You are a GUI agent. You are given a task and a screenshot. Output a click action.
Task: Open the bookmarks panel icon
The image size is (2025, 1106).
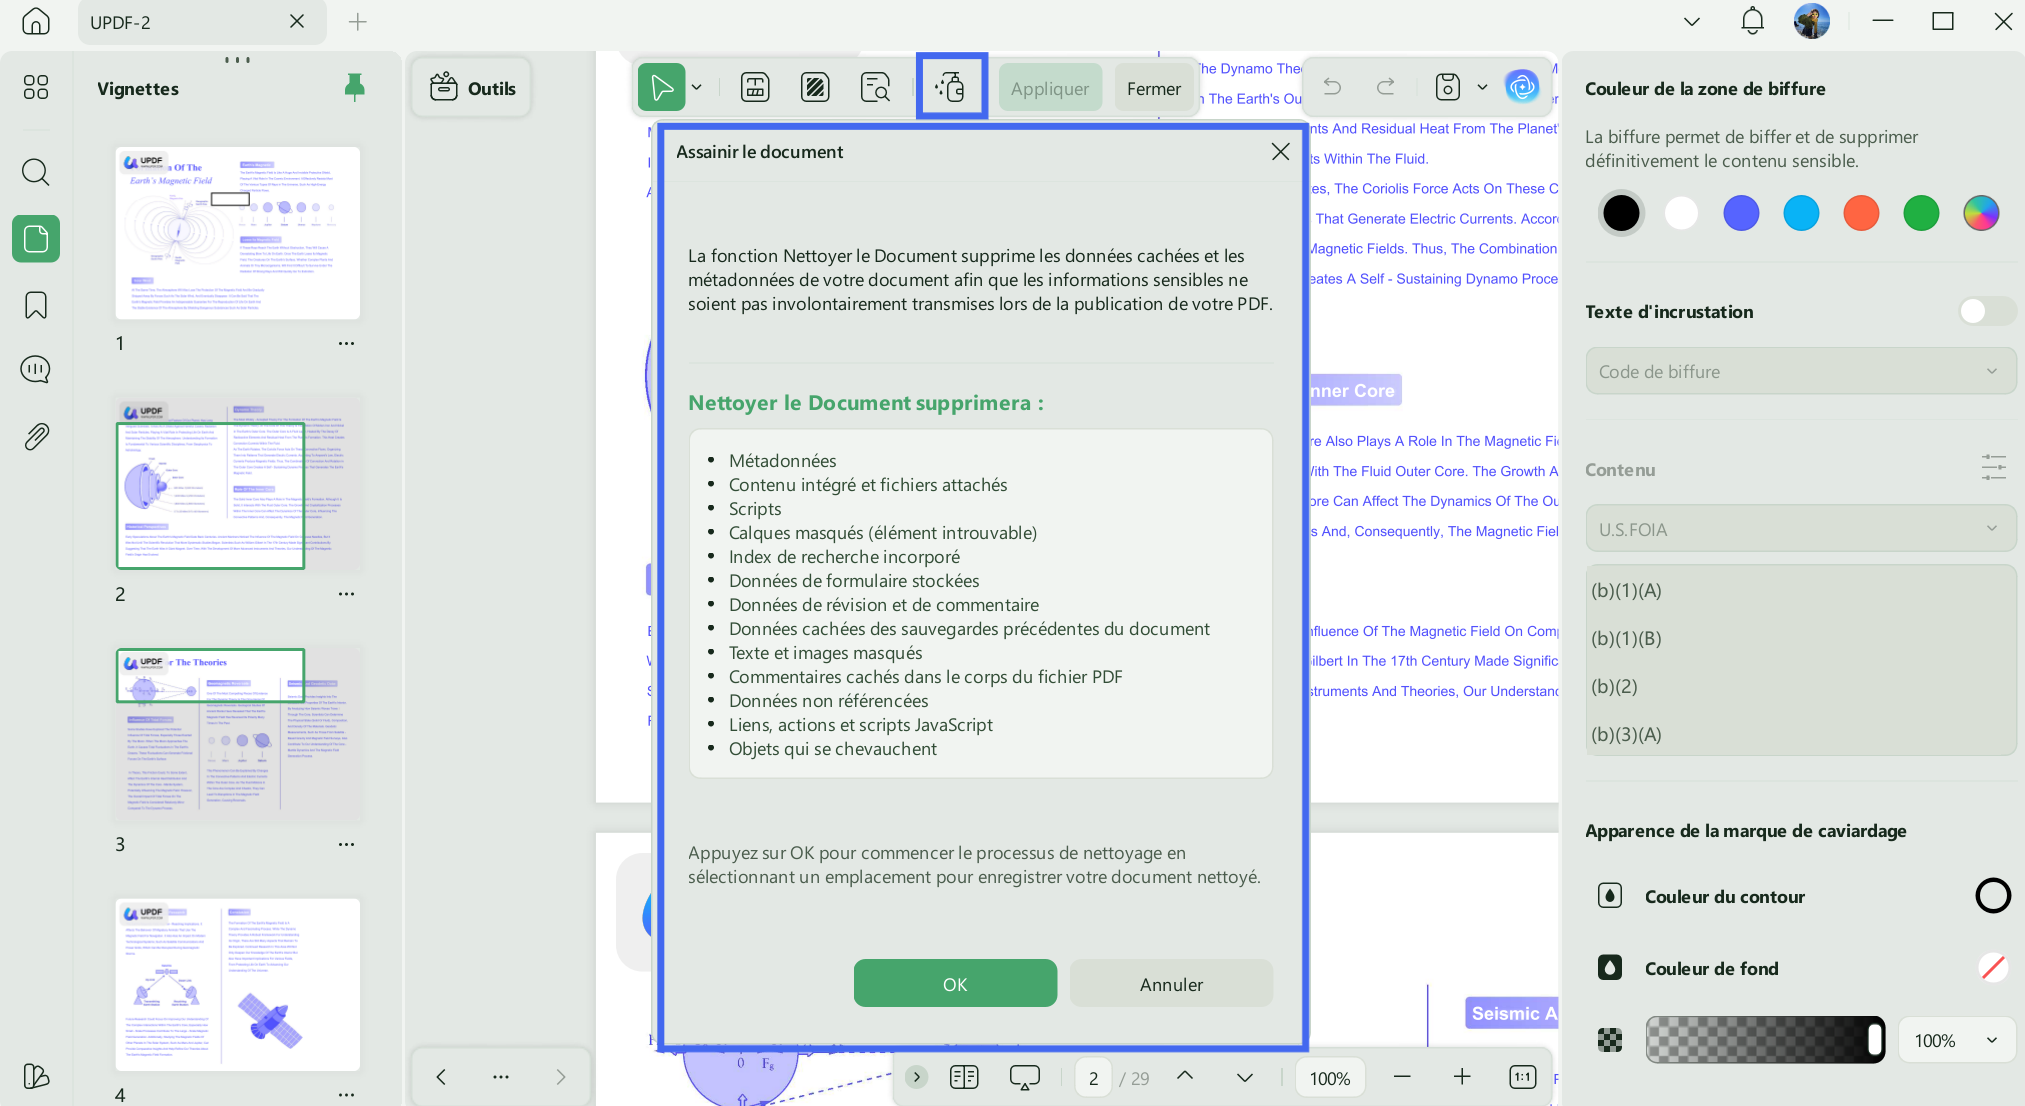36,305
